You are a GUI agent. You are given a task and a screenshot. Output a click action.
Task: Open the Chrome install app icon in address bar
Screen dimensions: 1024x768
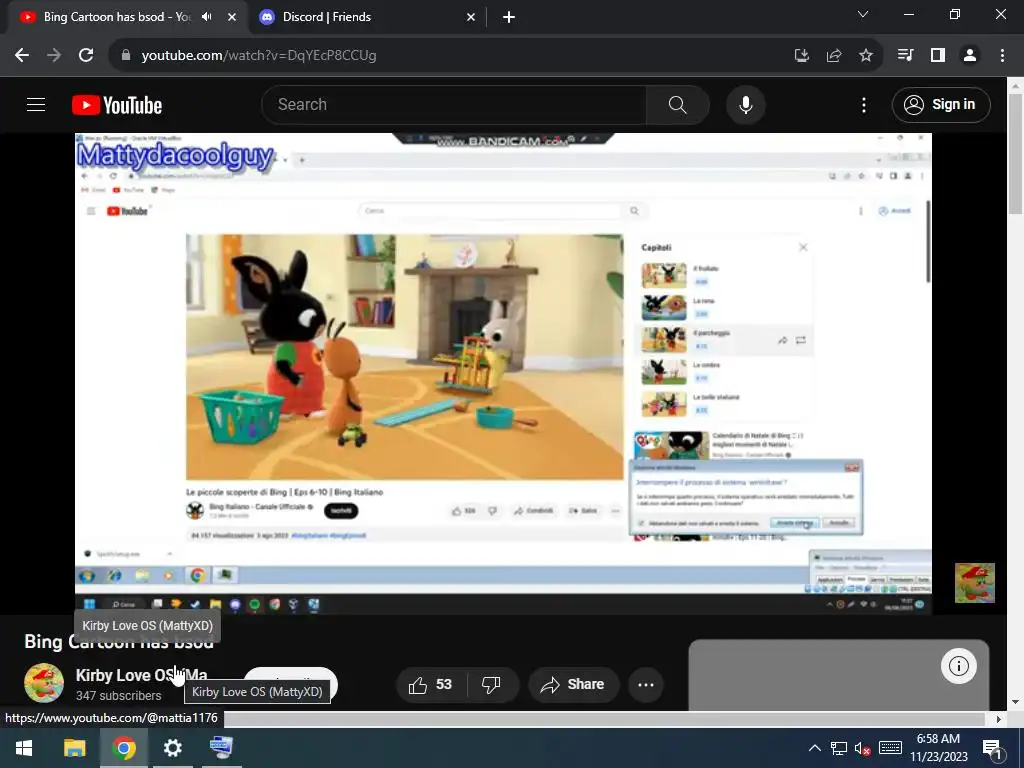tap(802, 56)
